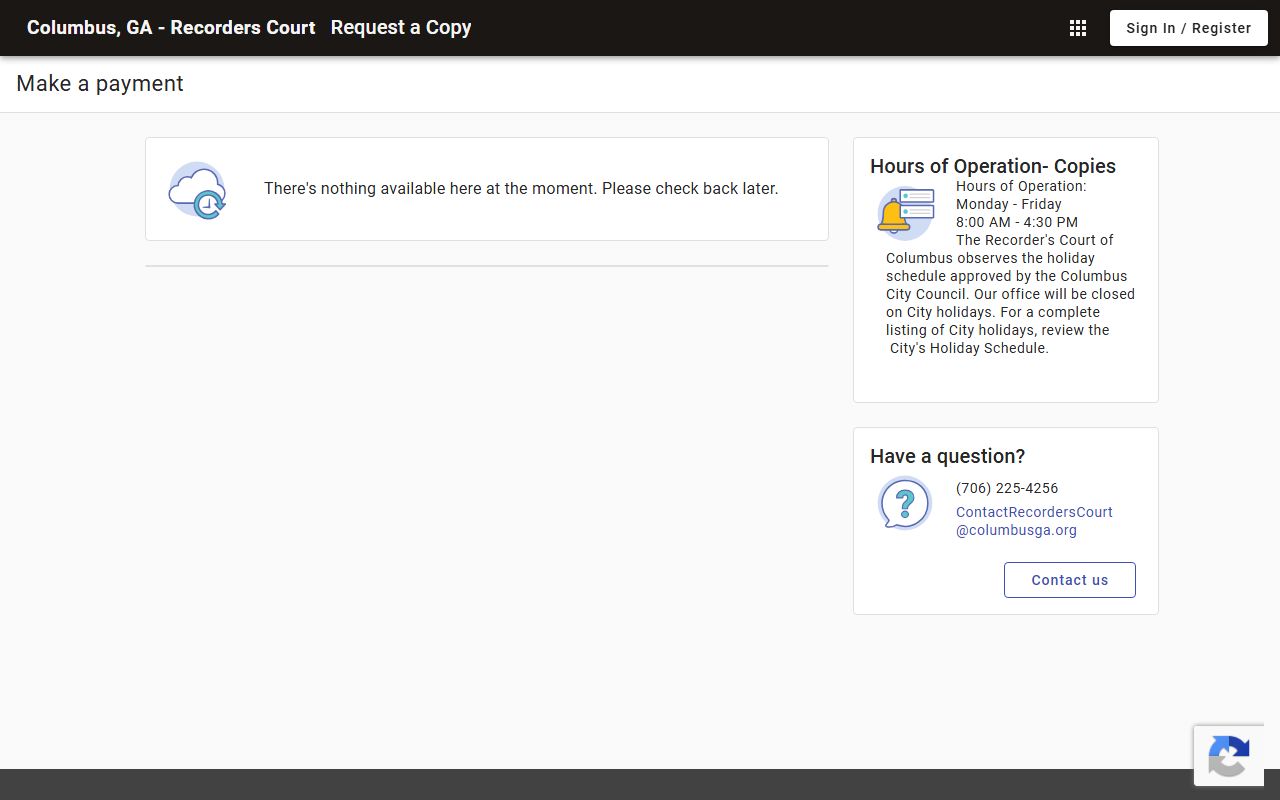Click the question mark speech bubble icon
1280x800 pixels.
(905, 503)
